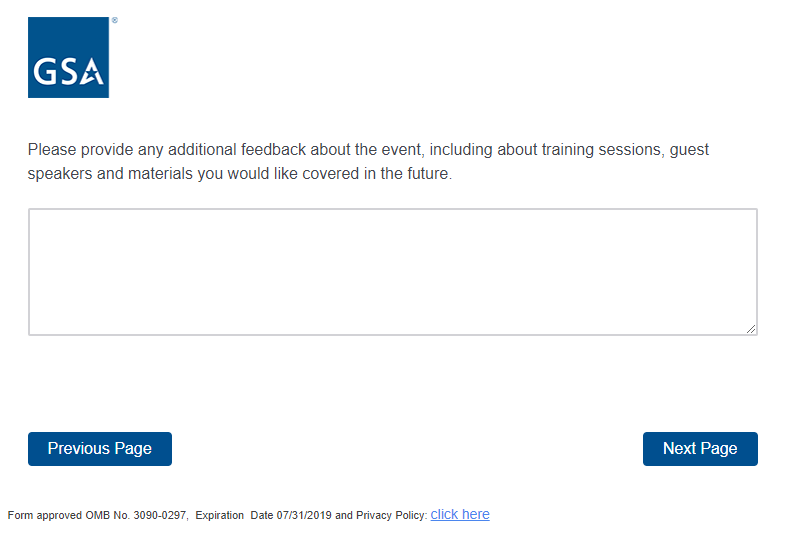Open the Privacy Policy 'click here' link
The width and height of the screenshot is (804, 543).
460,515
